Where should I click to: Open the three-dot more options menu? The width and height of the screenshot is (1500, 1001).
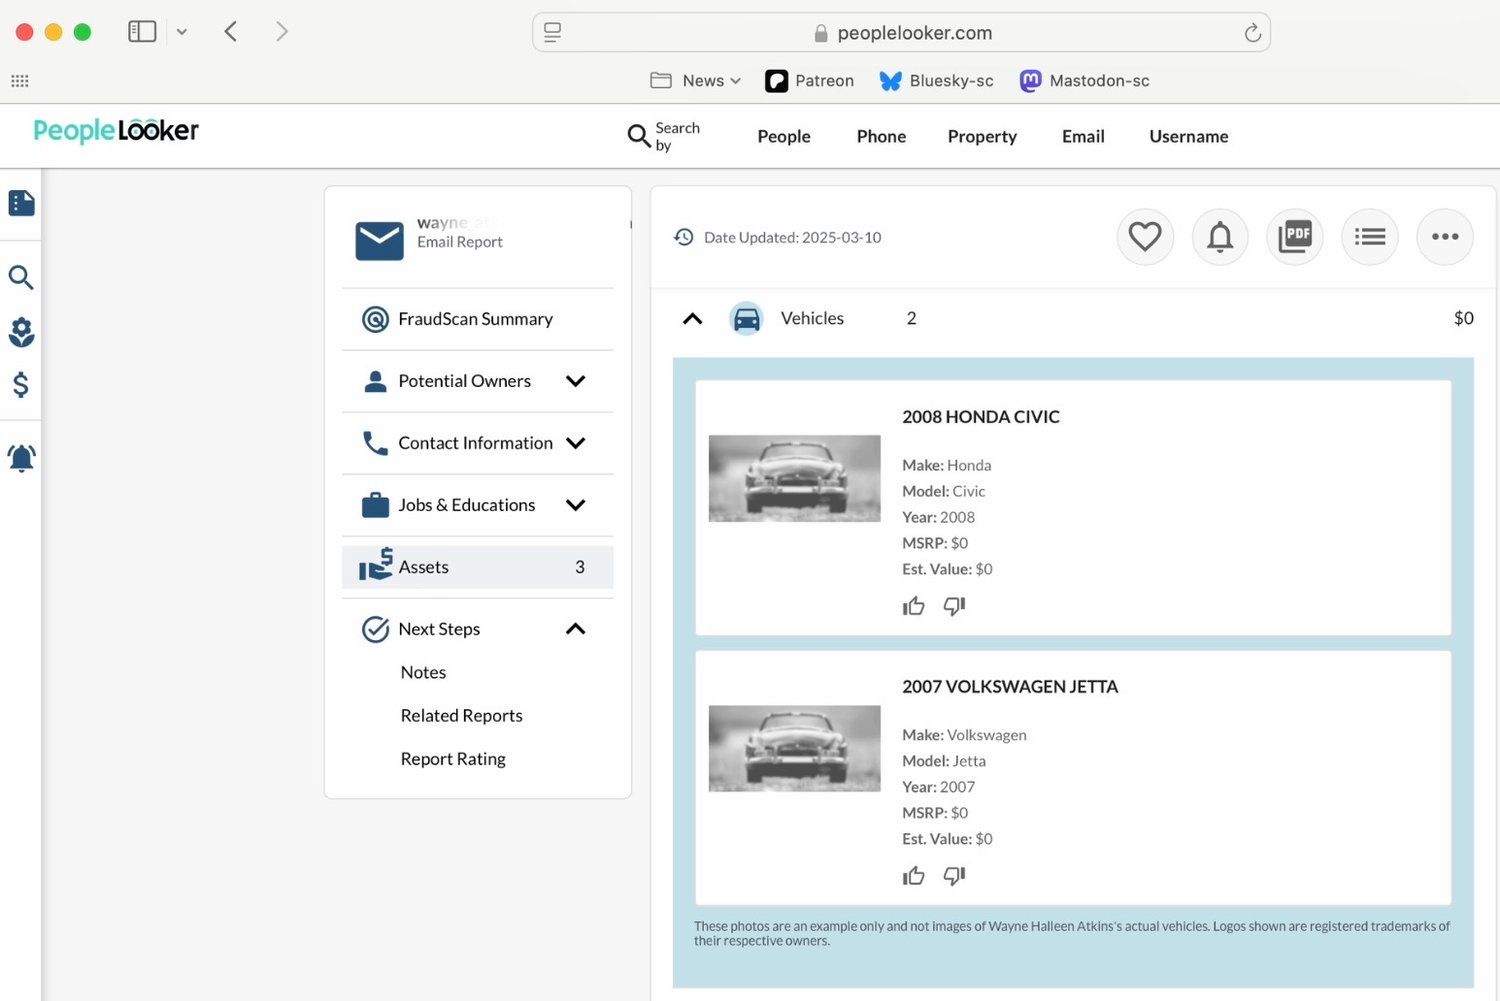pos(1445,237)
